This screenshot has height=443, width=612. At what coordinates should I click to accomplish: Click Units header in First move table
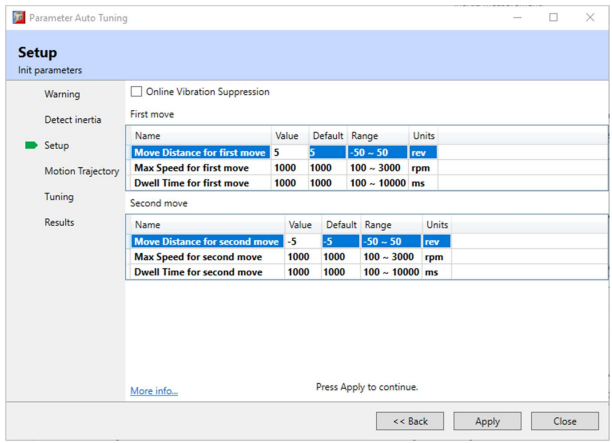pyautogui.click(x=423, y=135)
